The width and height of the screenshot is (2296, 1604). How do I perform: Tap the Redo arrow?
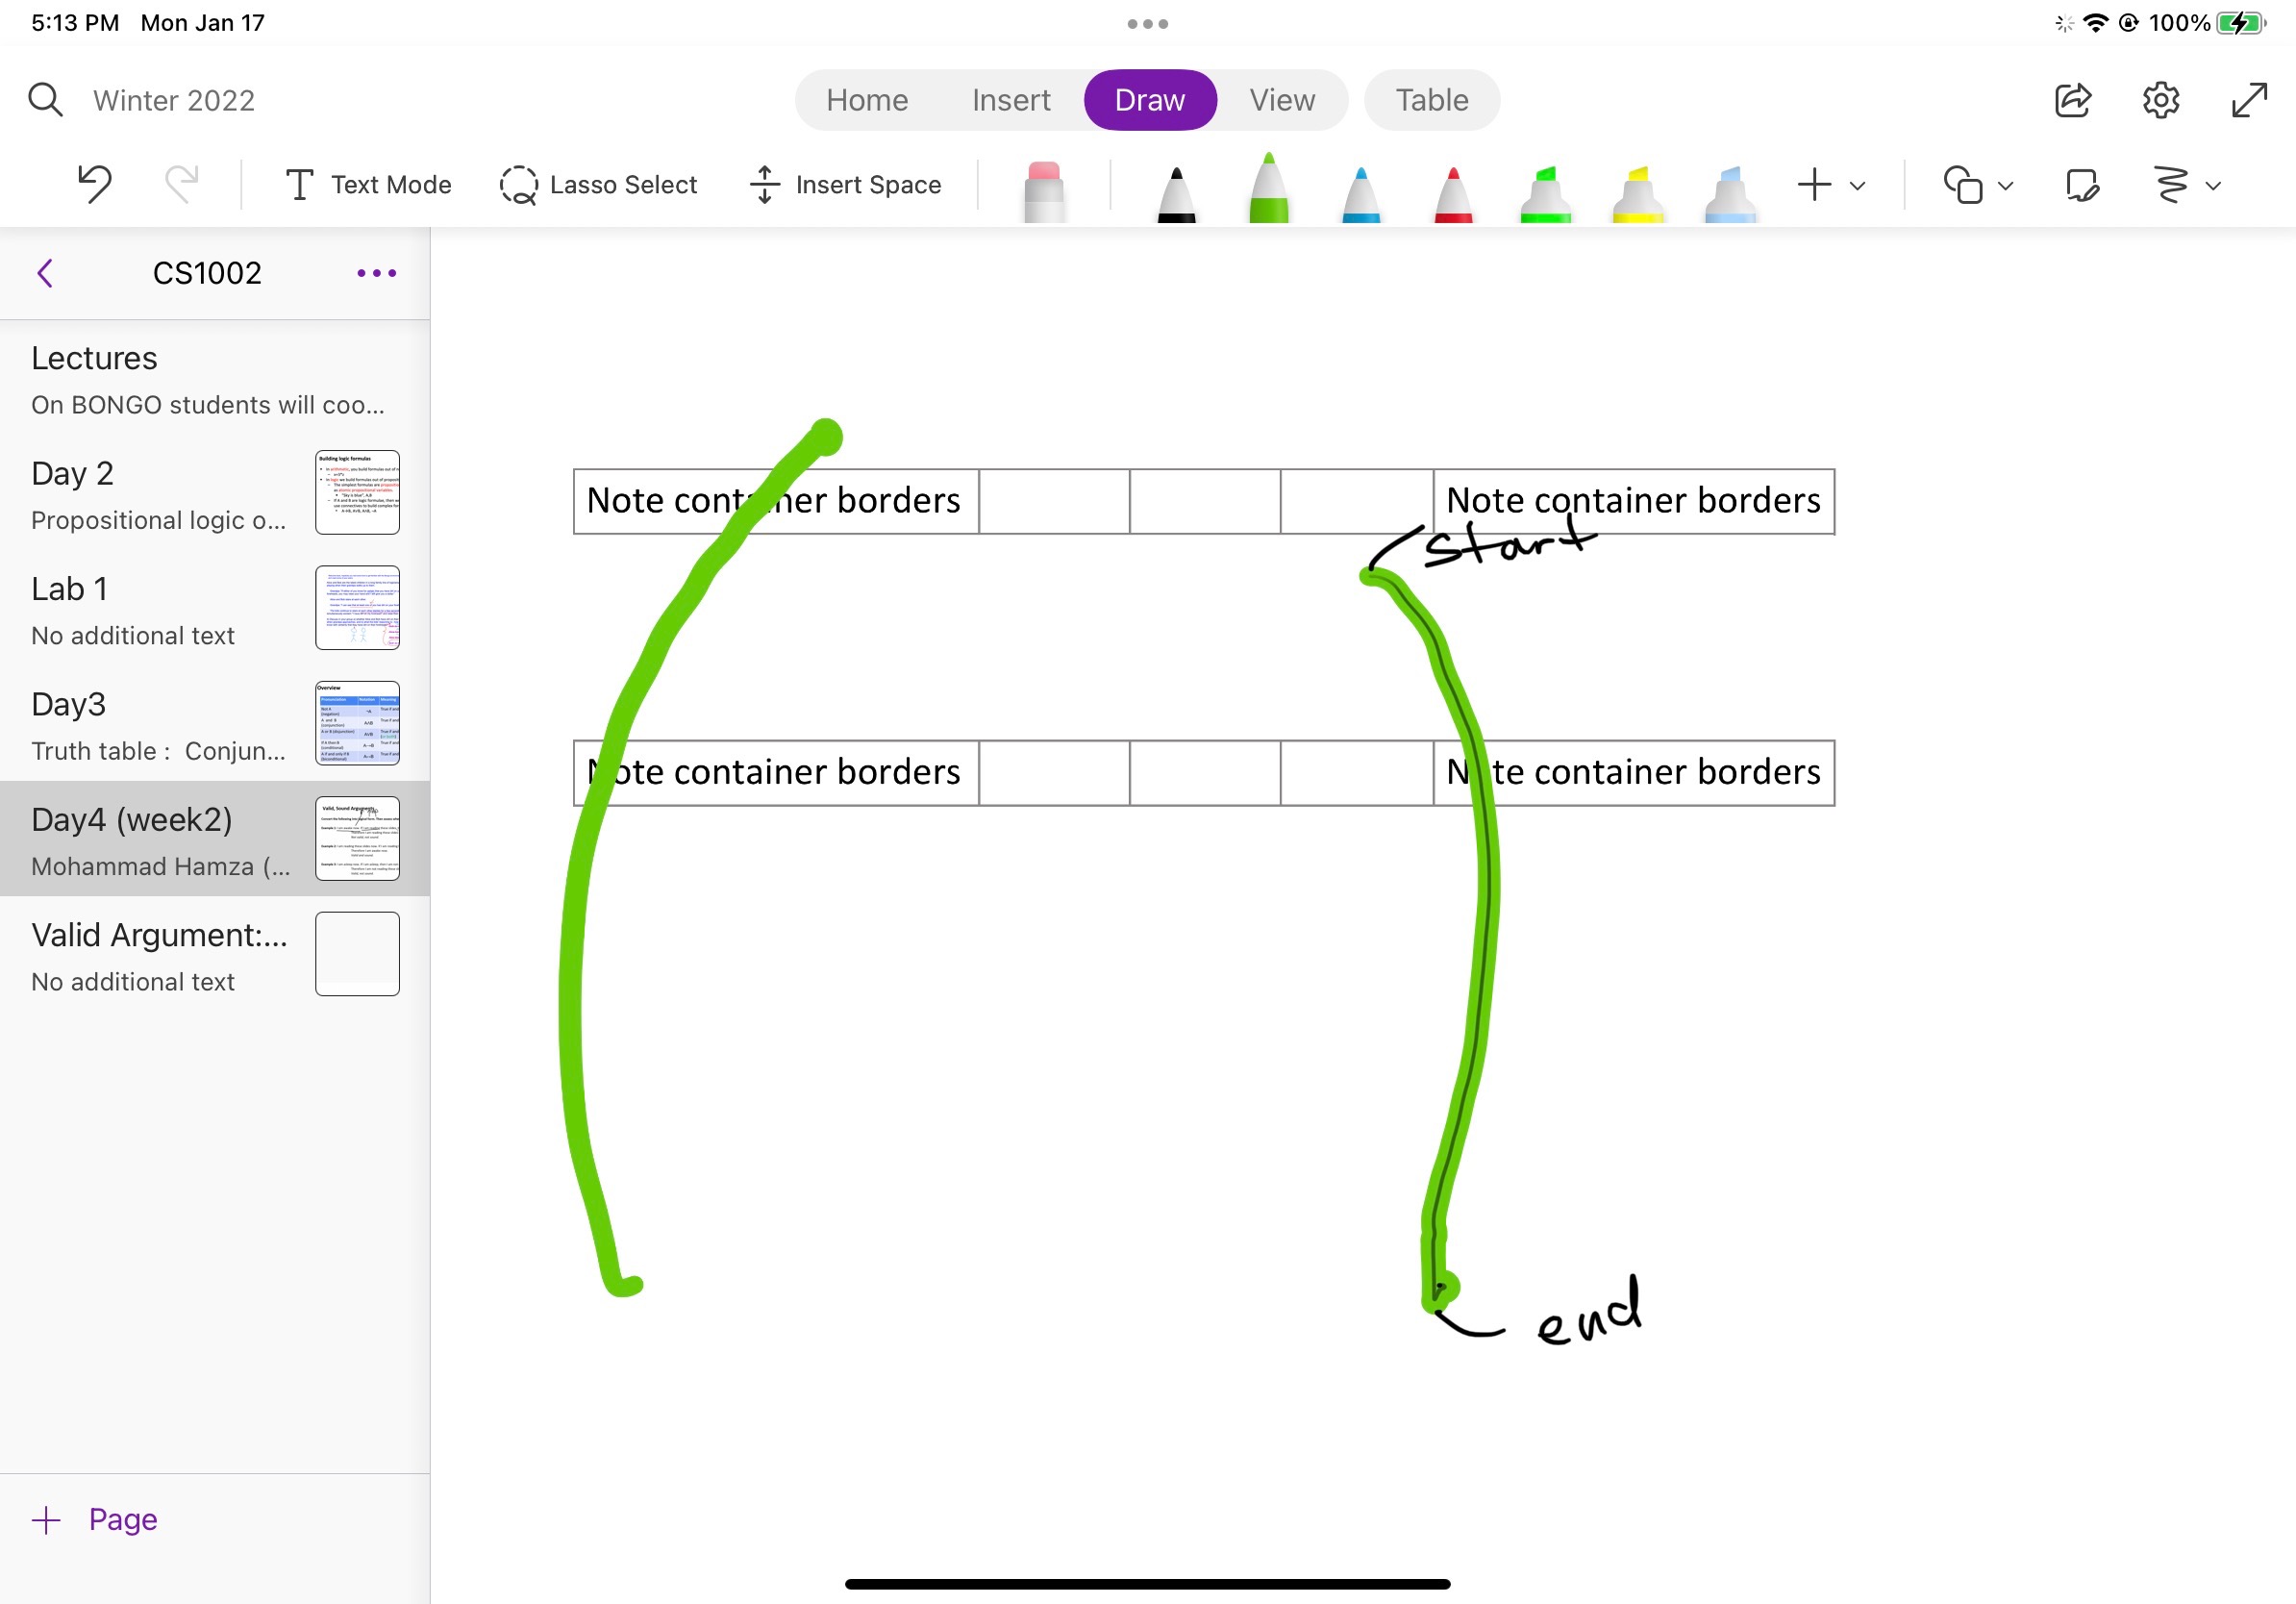click(x=182, y=185)
